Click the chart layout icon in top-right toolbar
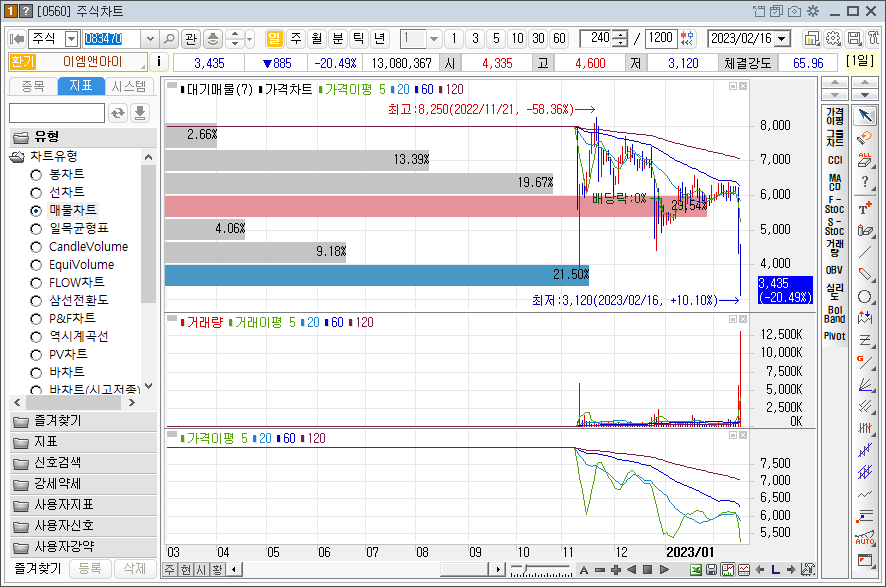Screen dimensions: 886x587 pyautogui.click(x=812, y=38)
